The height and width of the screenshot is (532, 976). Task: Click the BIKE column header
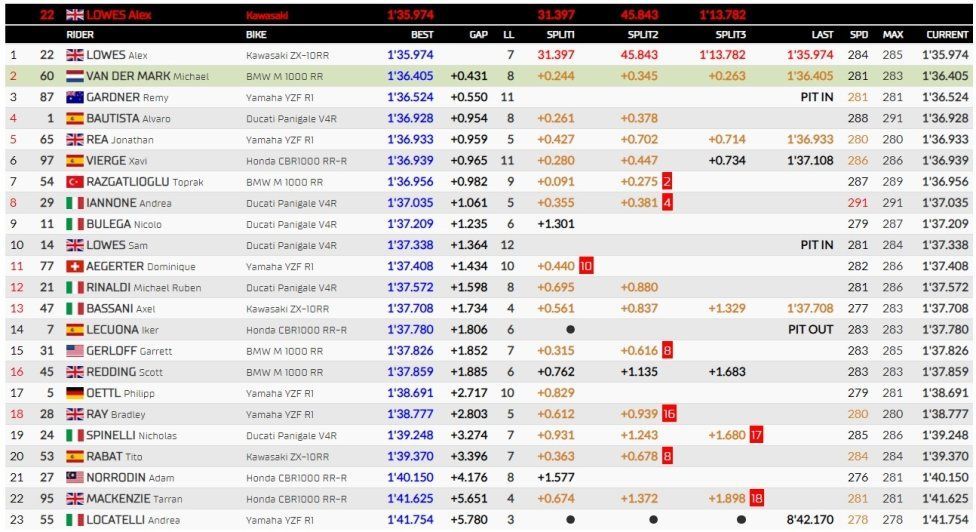[x=256, y=35]
